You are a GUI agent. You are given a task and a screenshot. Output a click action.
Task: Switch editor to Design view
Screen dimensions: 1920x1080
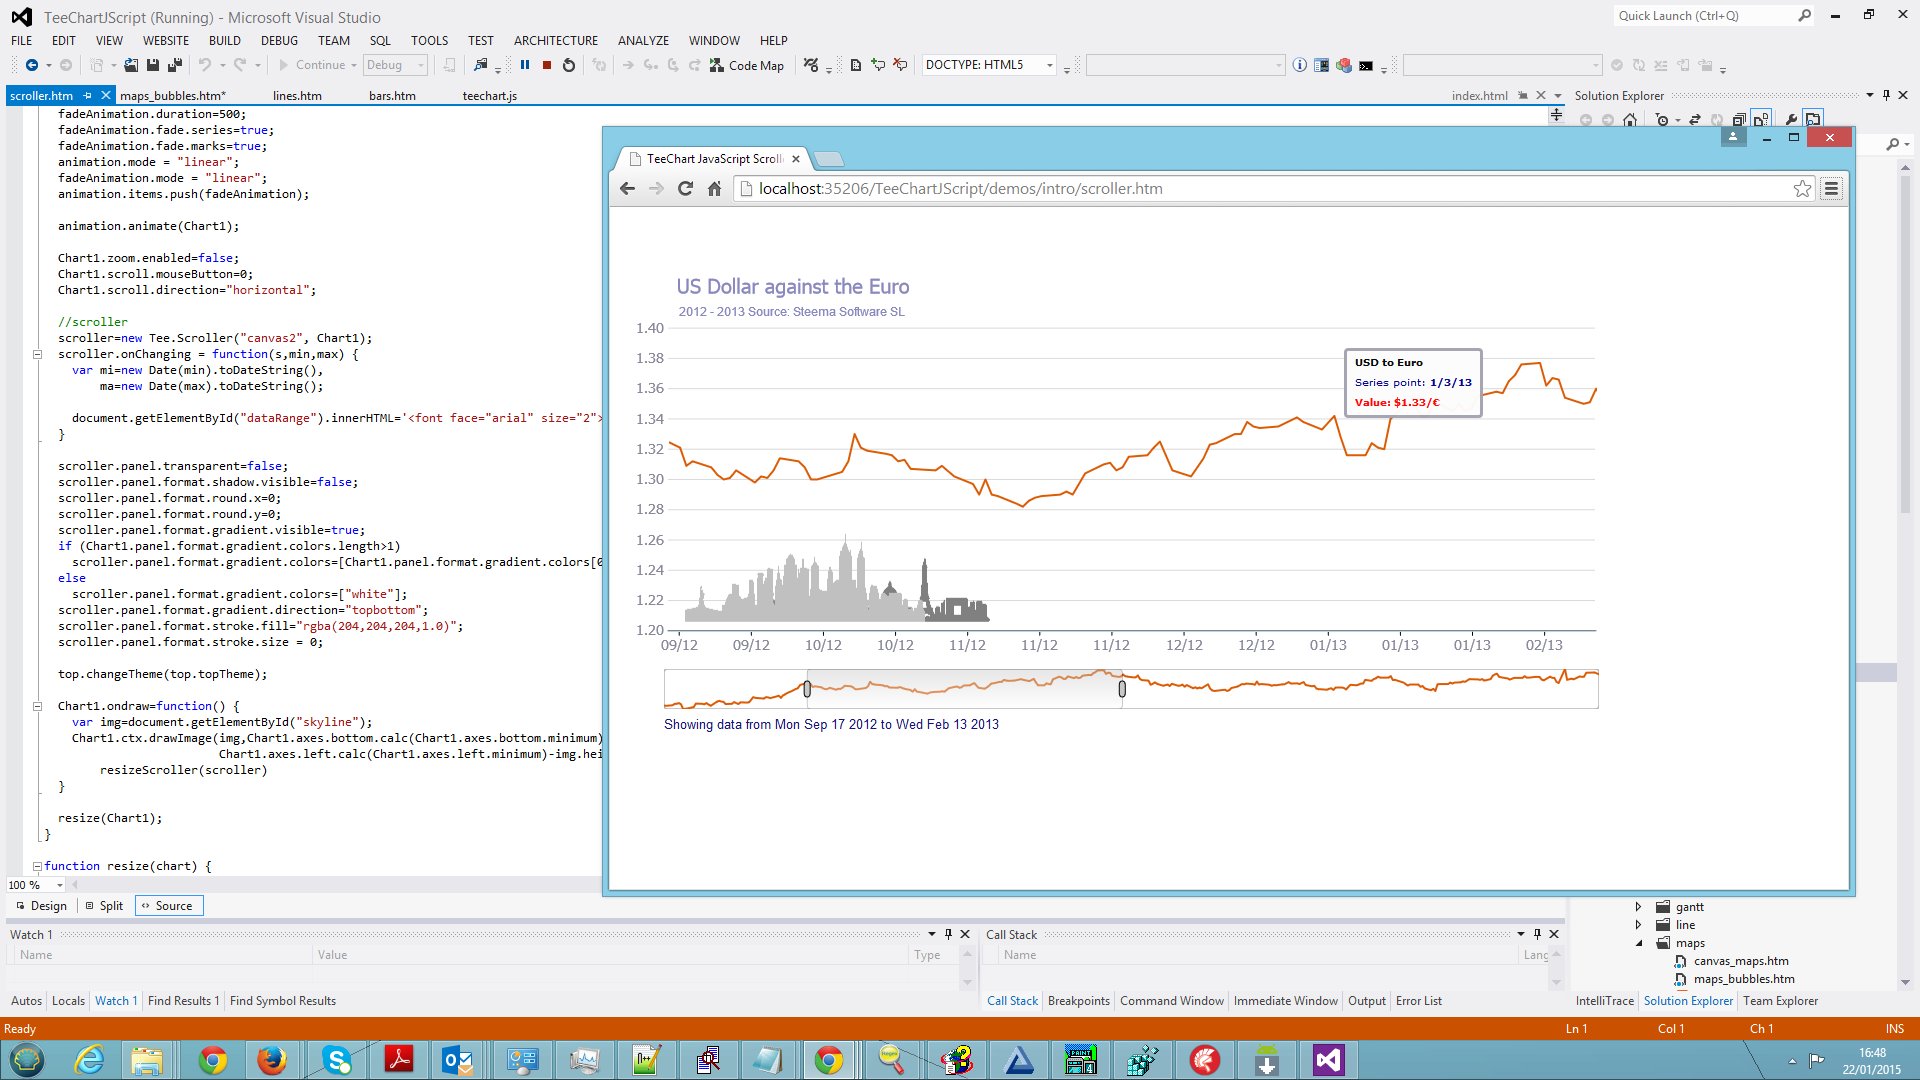(41, 906)
